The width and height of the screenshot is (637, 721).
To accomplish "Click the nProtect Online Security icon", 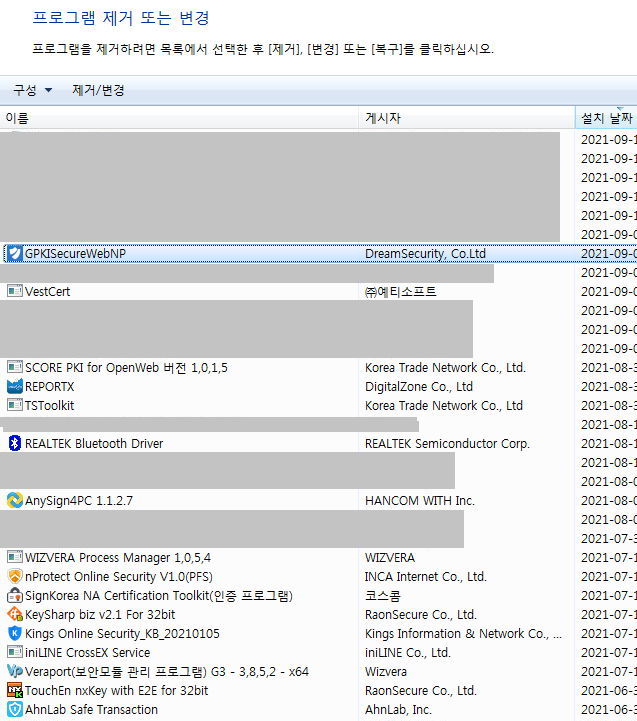I will click(x=15, y=576).
